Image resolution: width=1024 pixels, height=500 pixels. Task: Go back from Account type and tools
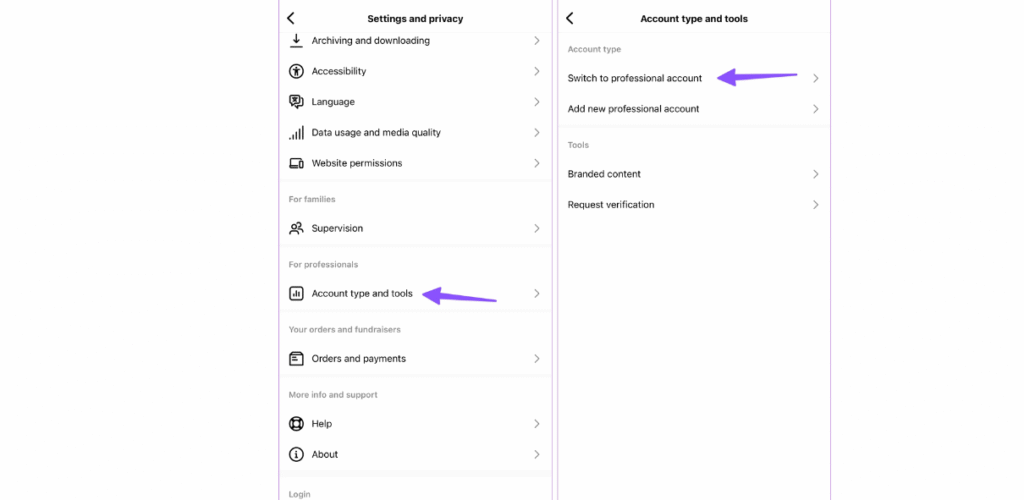569,18
